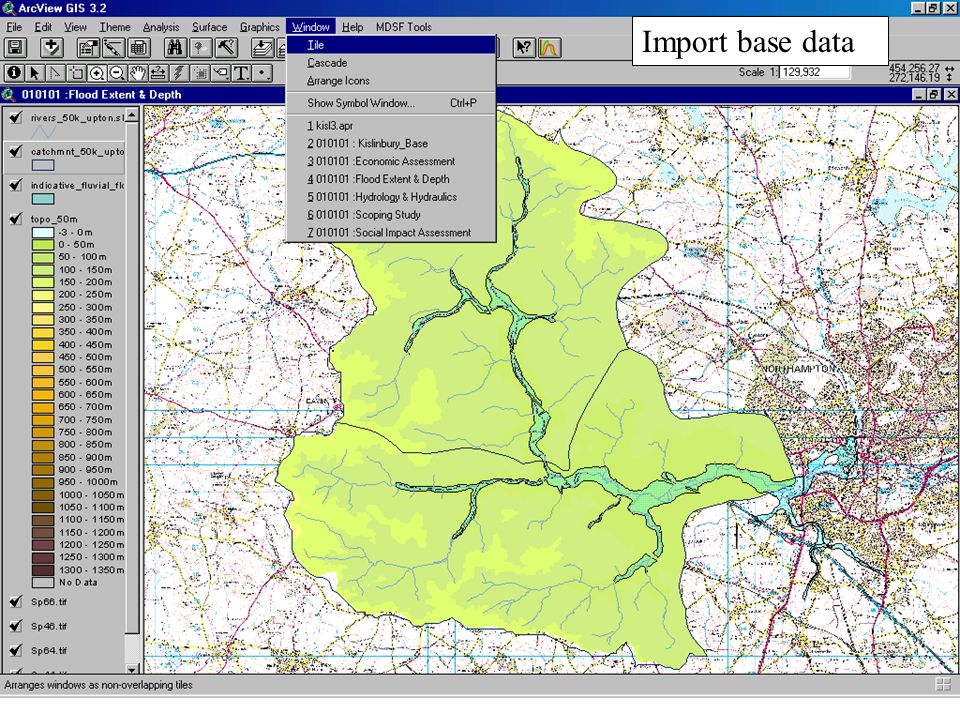This screenshot has width=960, height=720.
Task: Click the topo_50m theme name in legend
Action: (x=54, y=219)
